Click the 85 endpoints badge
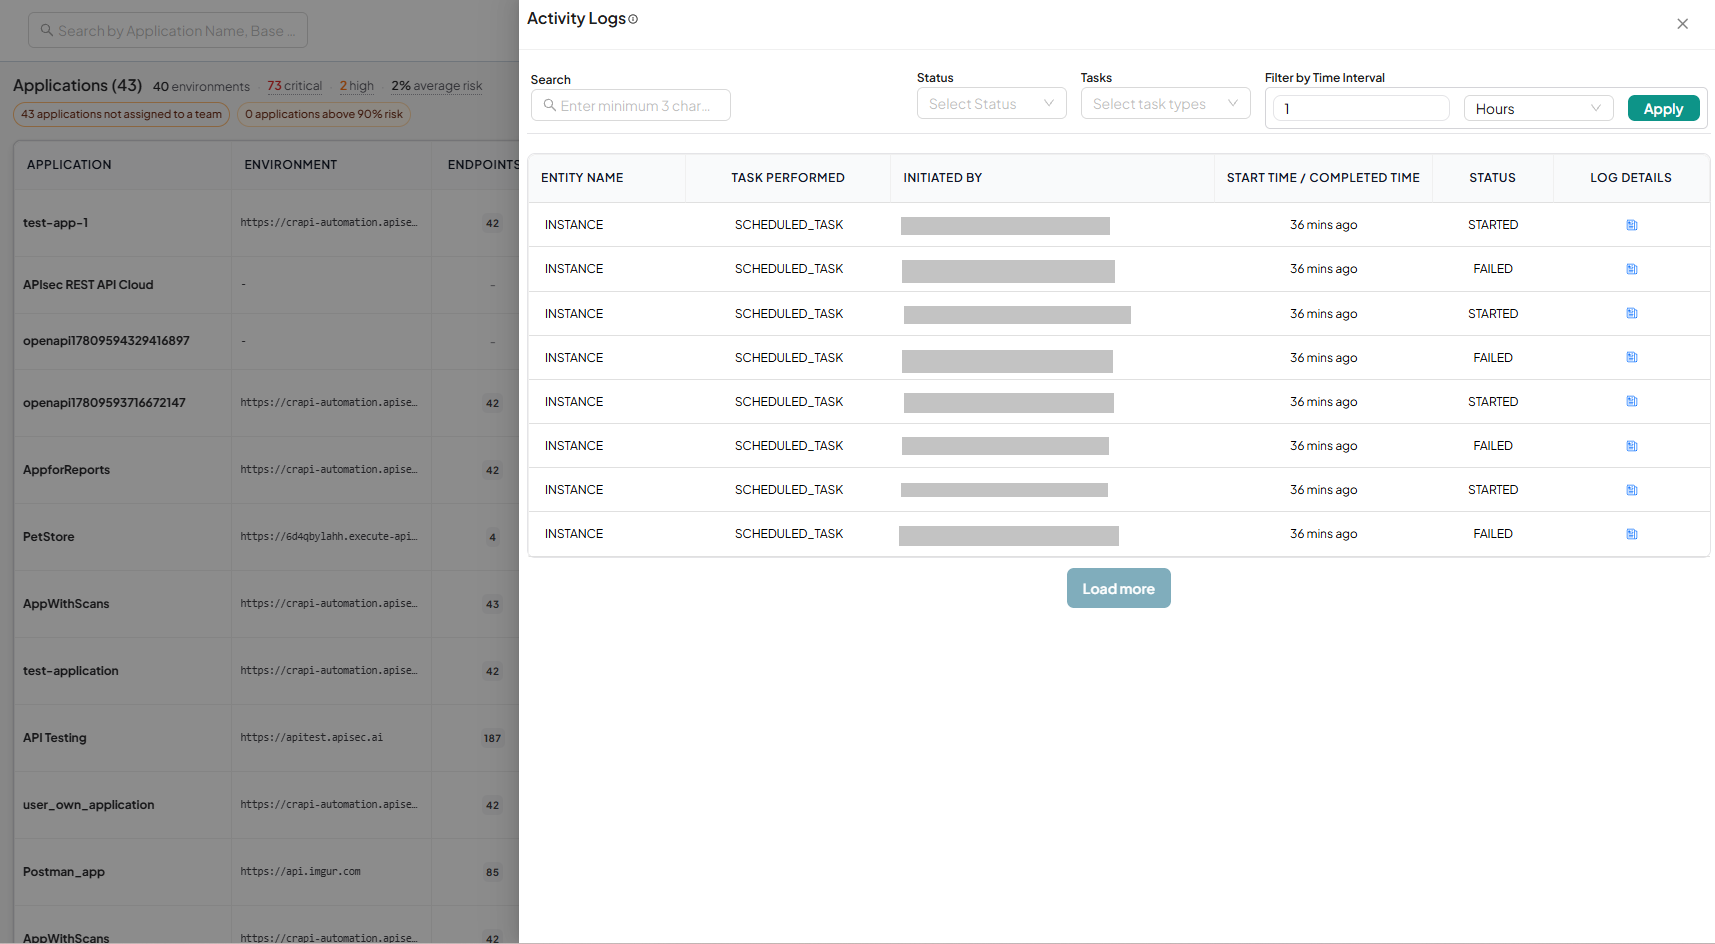 pos(492,873)
